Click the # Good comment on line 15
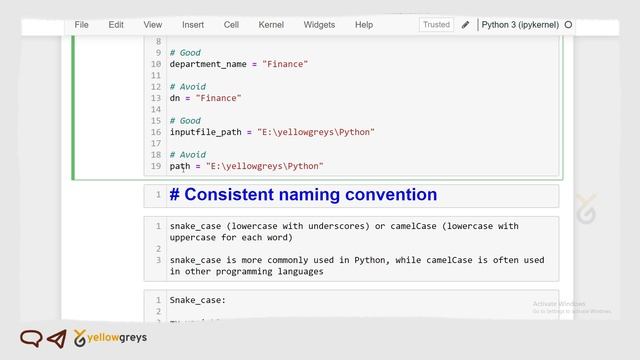 [185, 121]
